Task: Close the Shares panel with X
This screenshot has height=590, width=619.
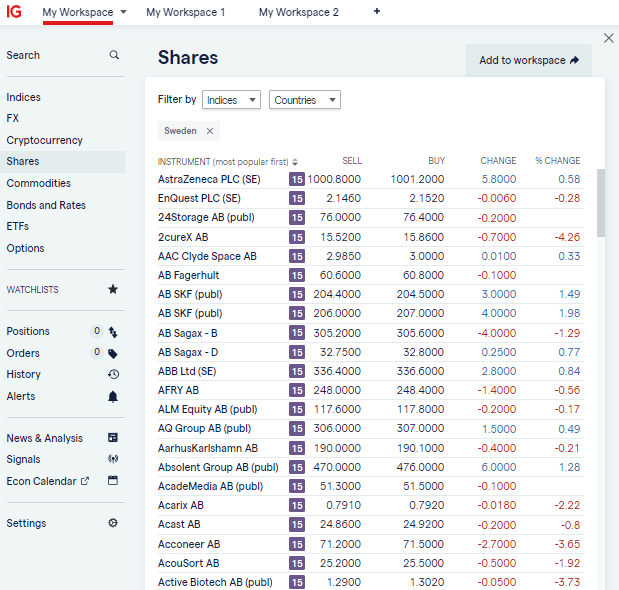Action: click(609, 38)
